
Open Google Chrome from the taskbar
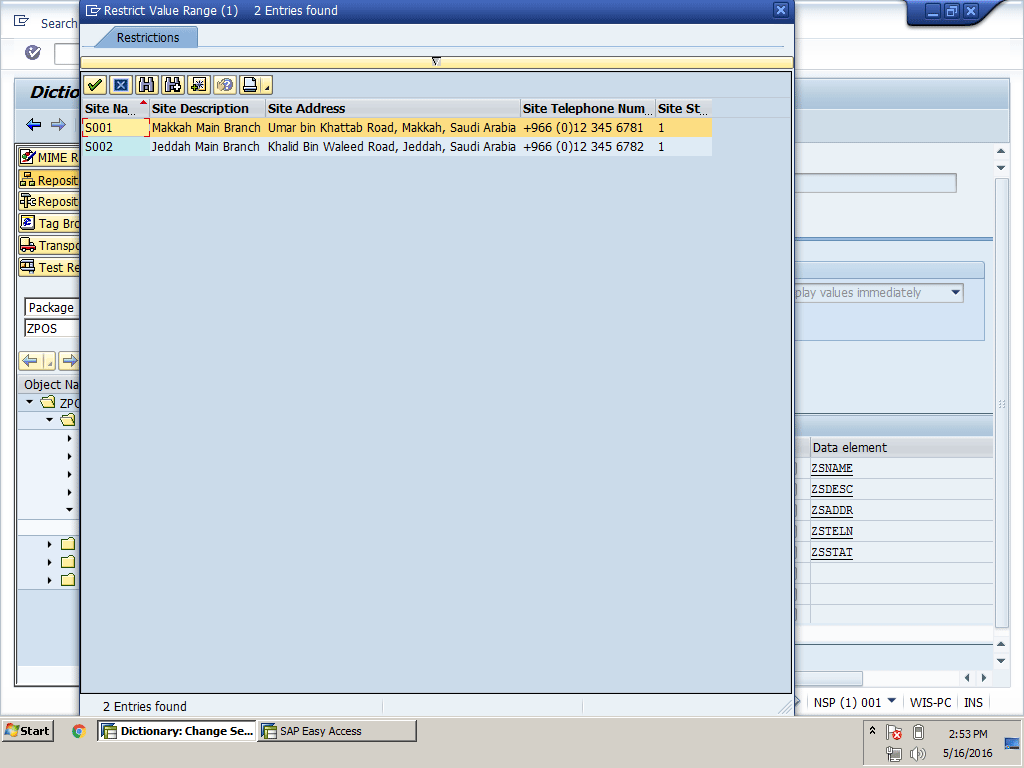[79, 731]
